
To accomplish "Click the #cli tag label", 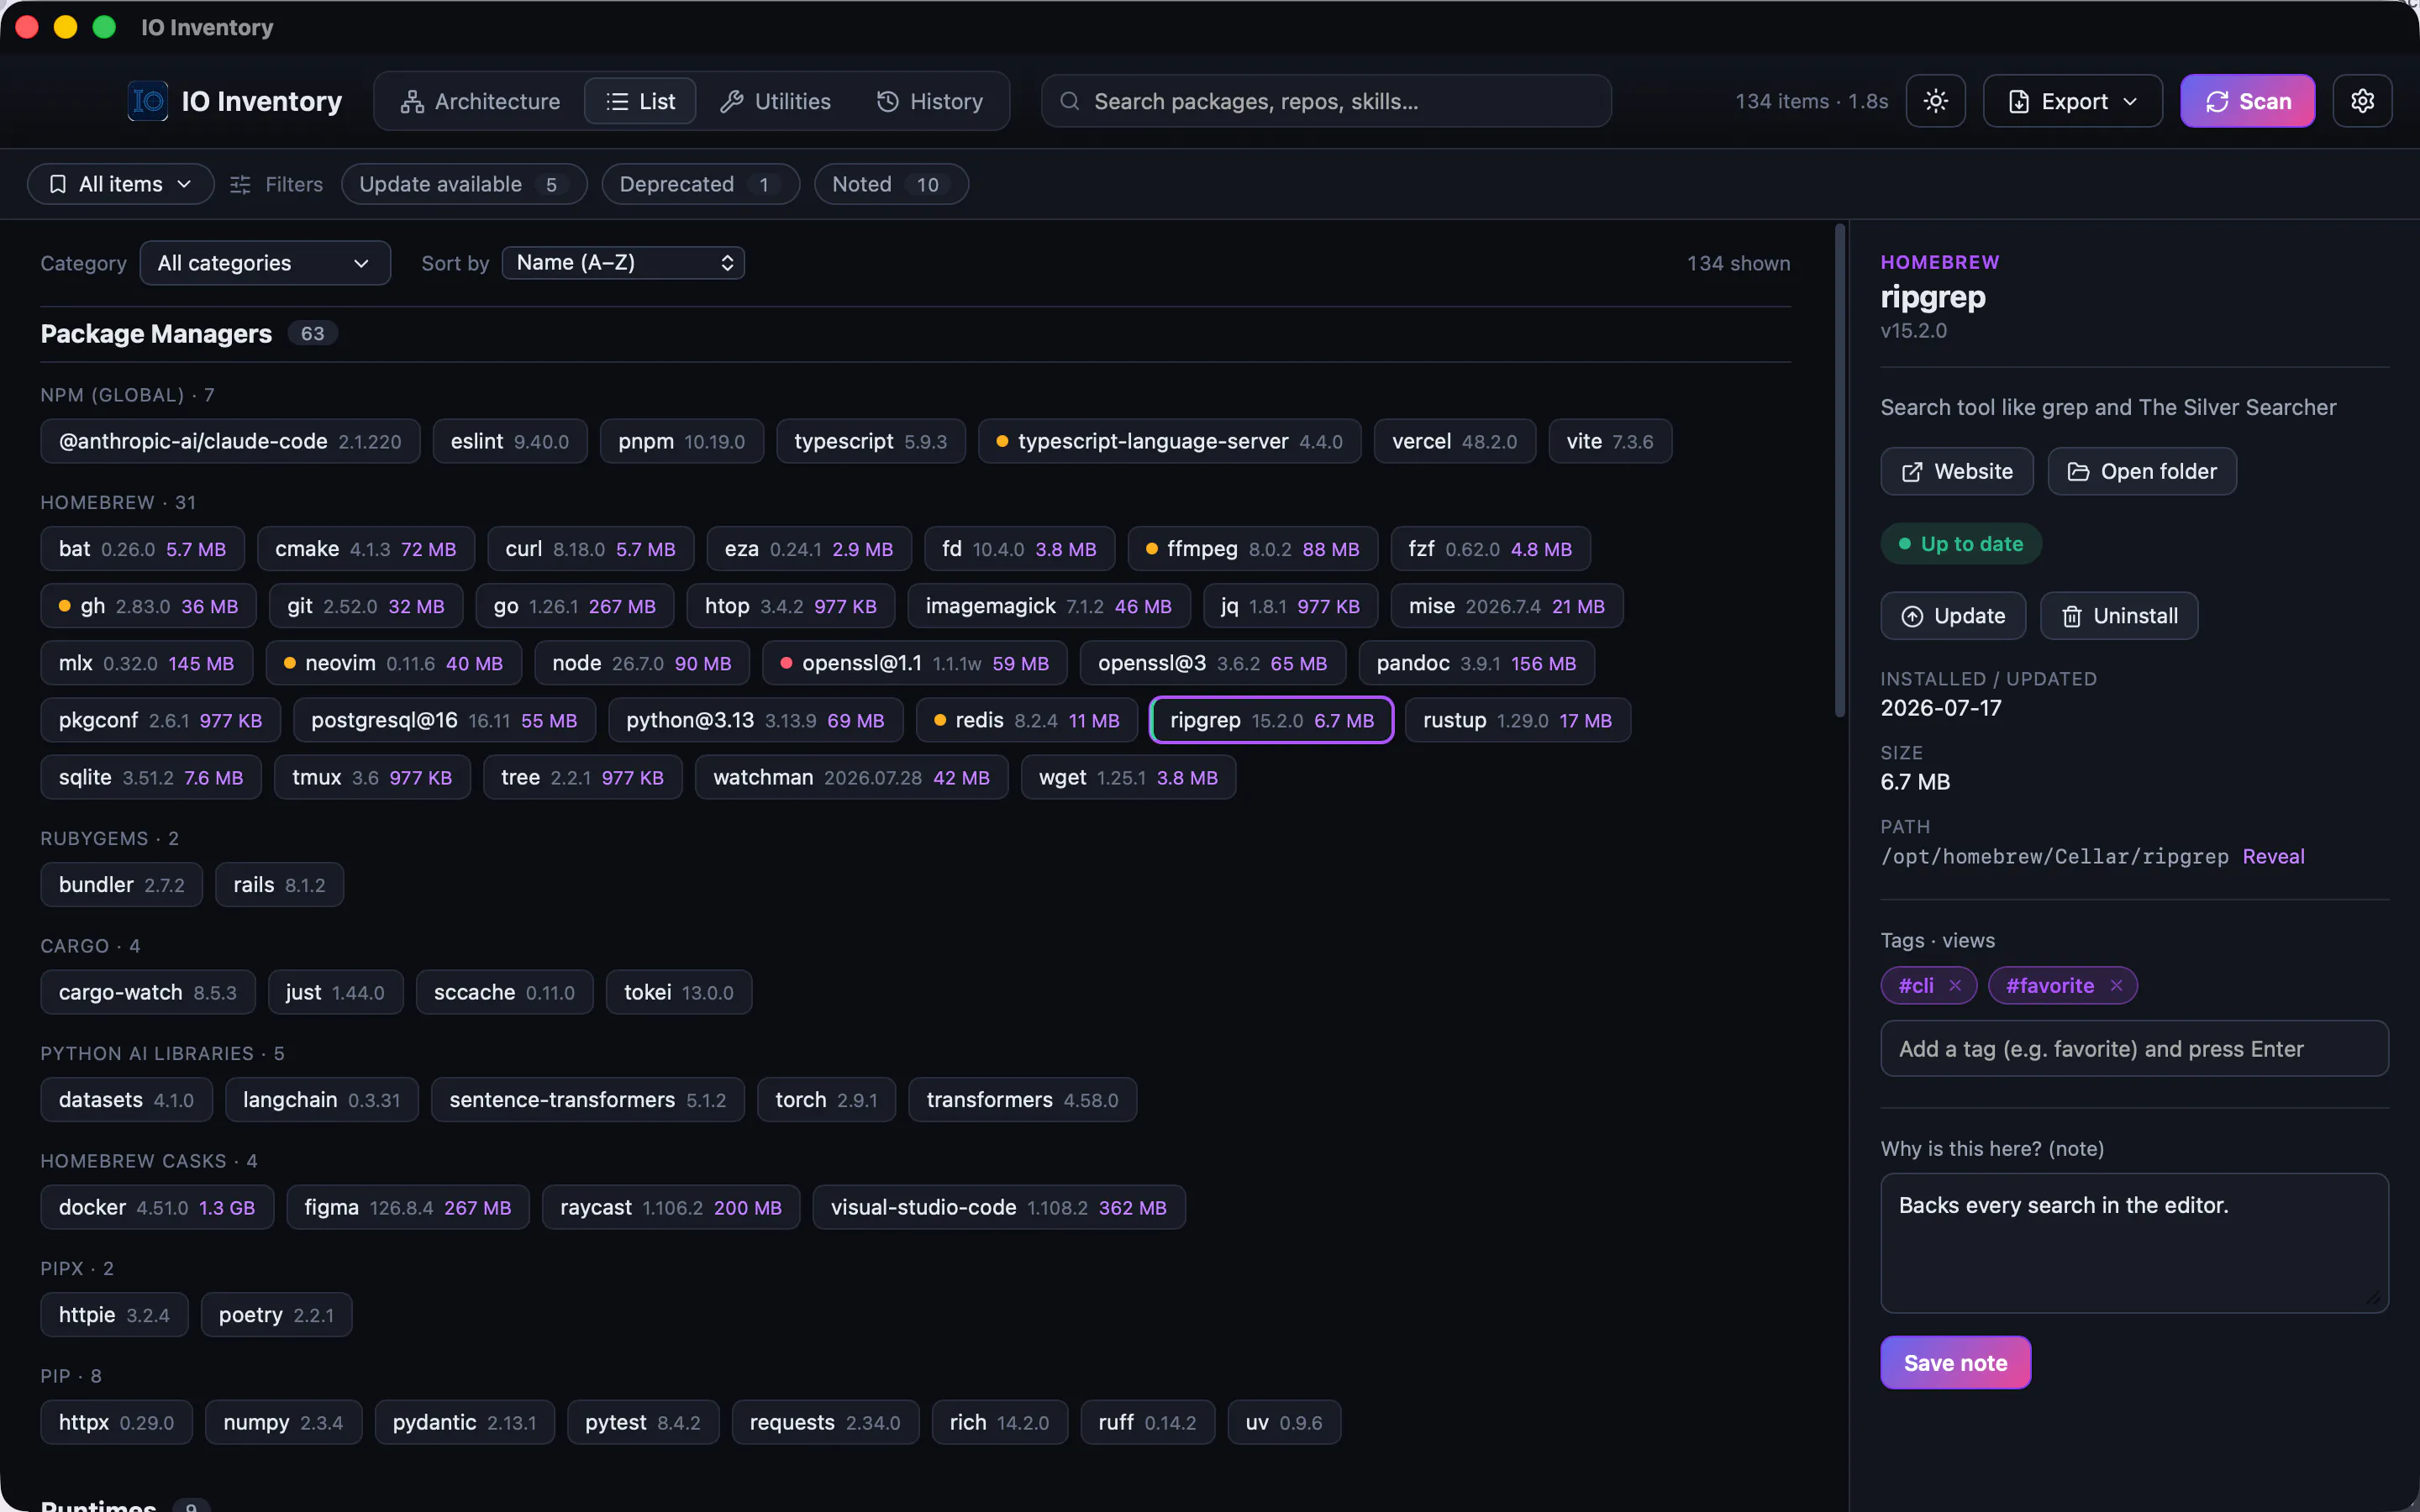I will point(1915,986).
